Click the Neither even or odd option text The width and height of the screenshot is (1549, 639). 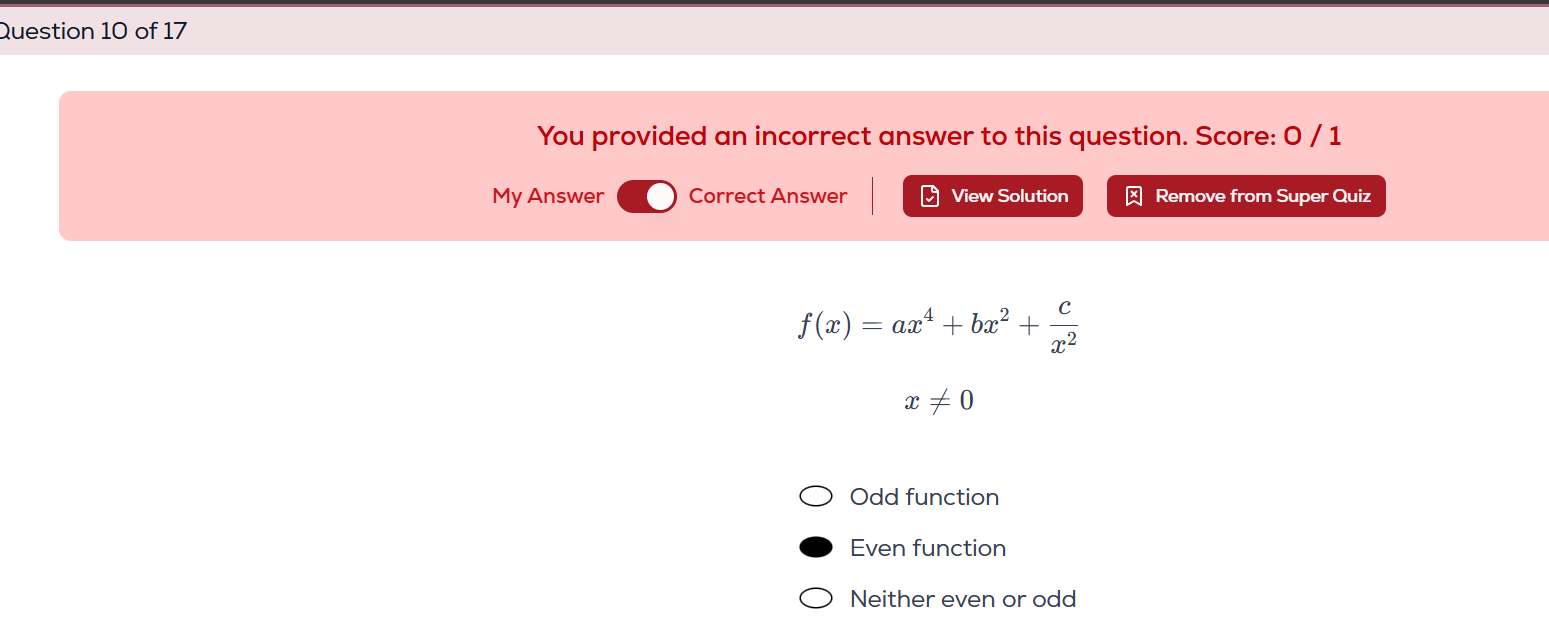(963, 599)
